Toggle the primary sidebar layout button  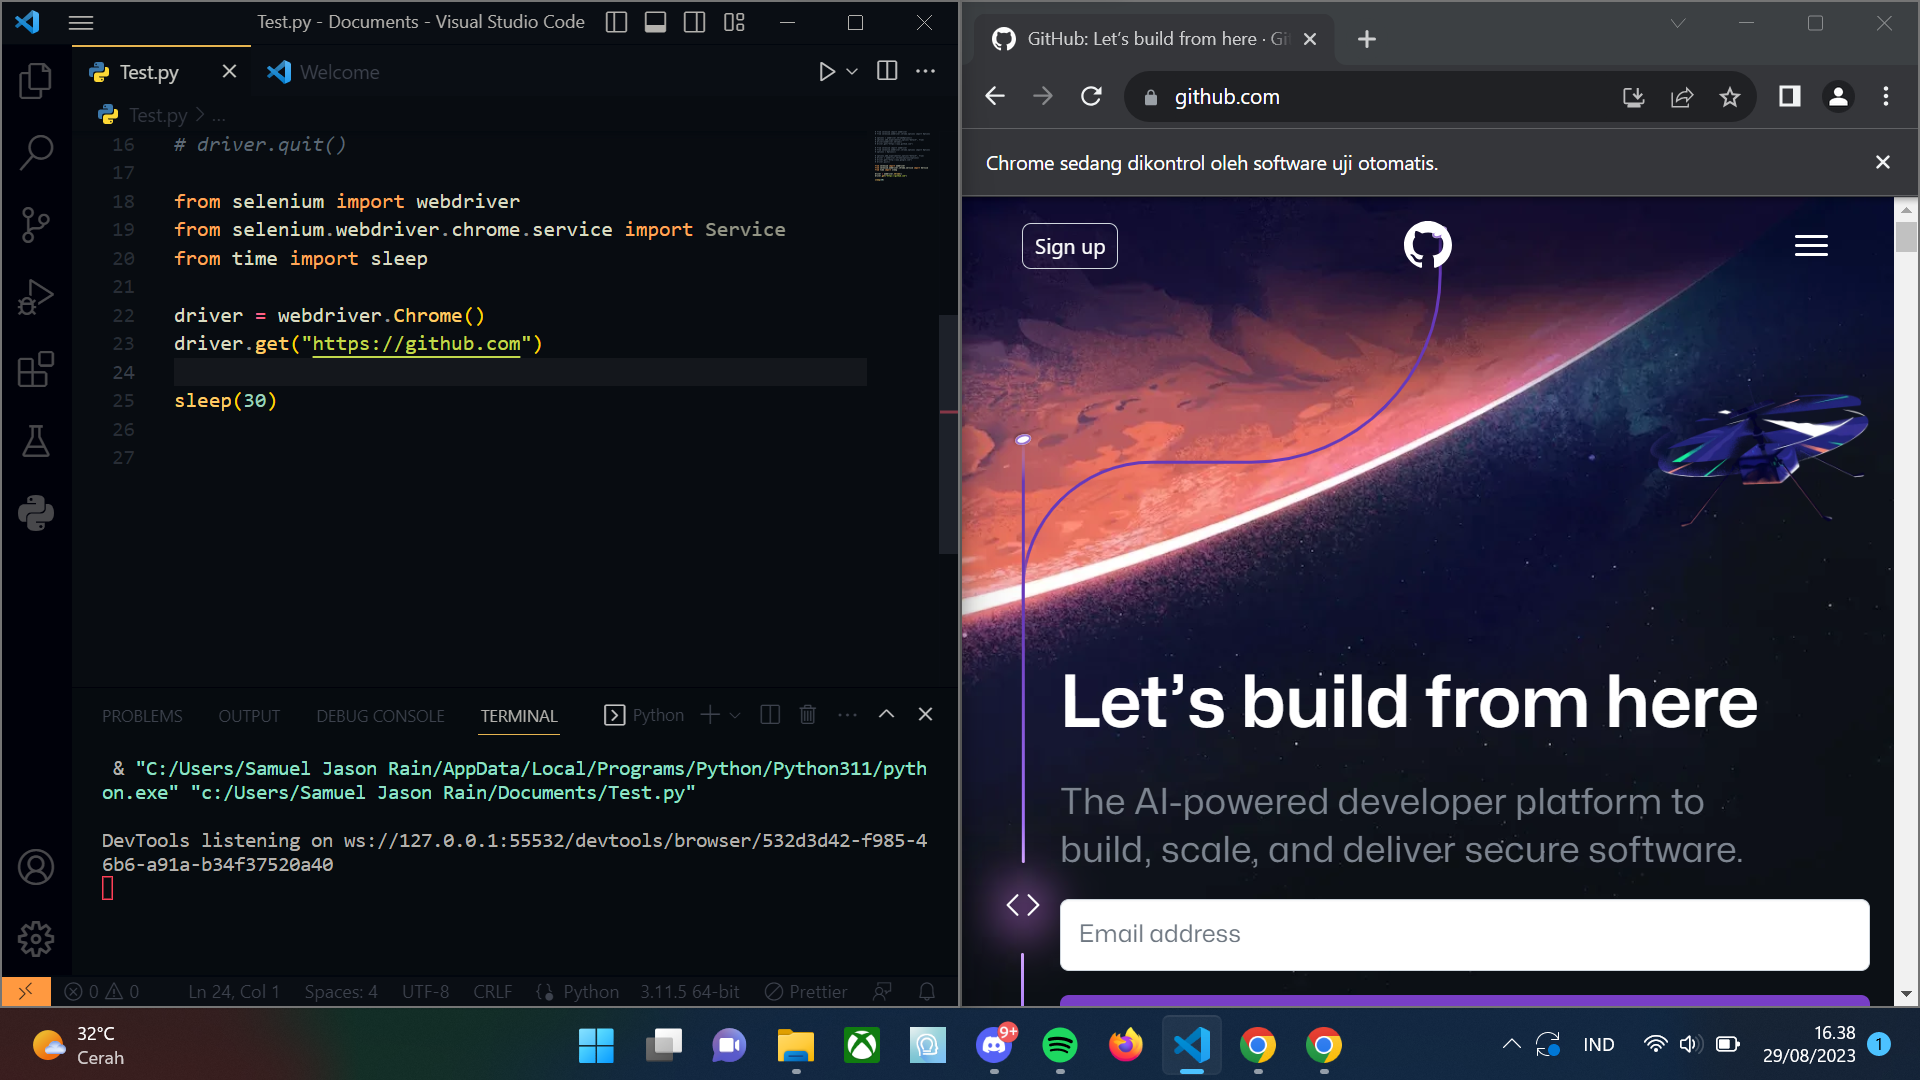616,22
